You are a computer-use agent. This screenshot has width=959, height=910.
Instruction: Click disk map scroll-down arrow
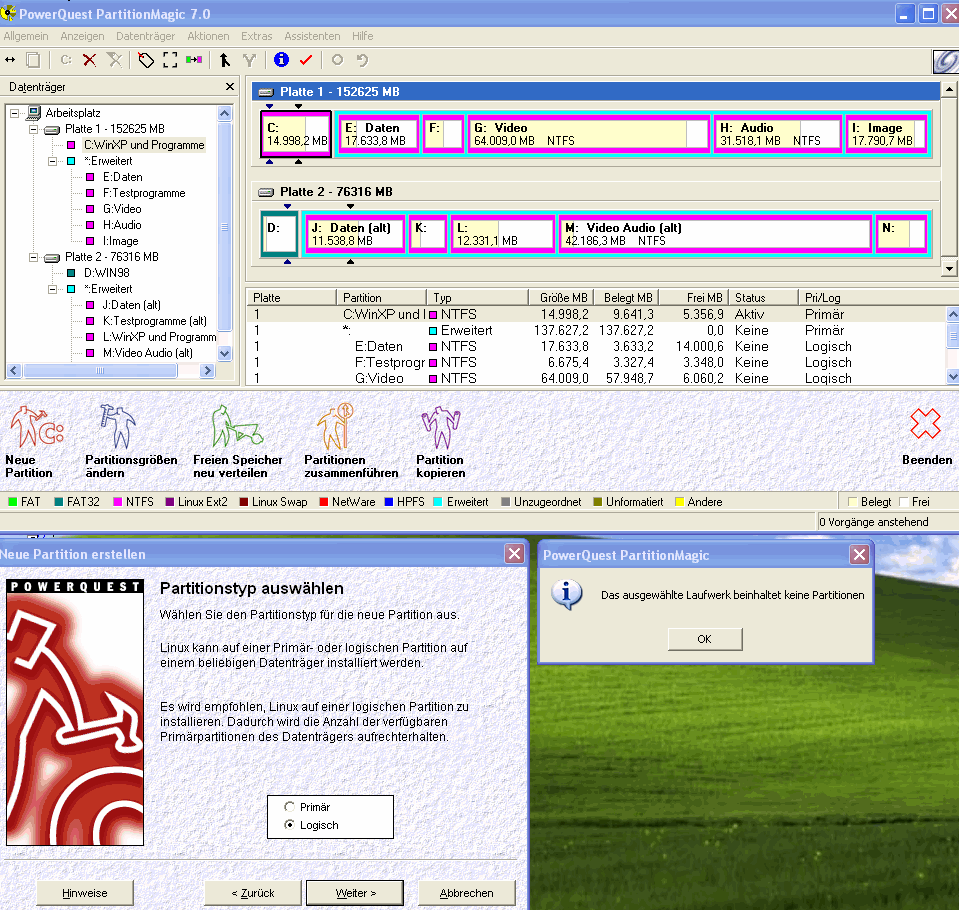click(x=949, y=268)
